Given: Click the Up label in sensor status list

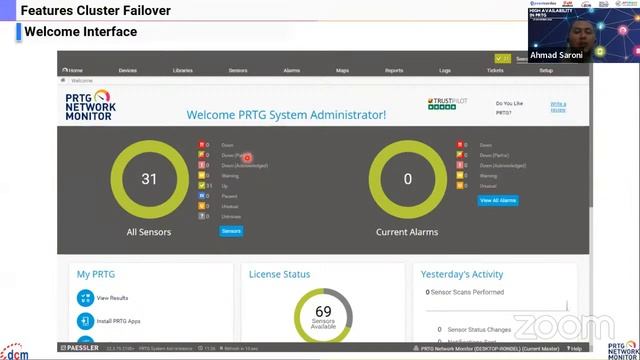Looking at the screenshot, I should 224,186.
